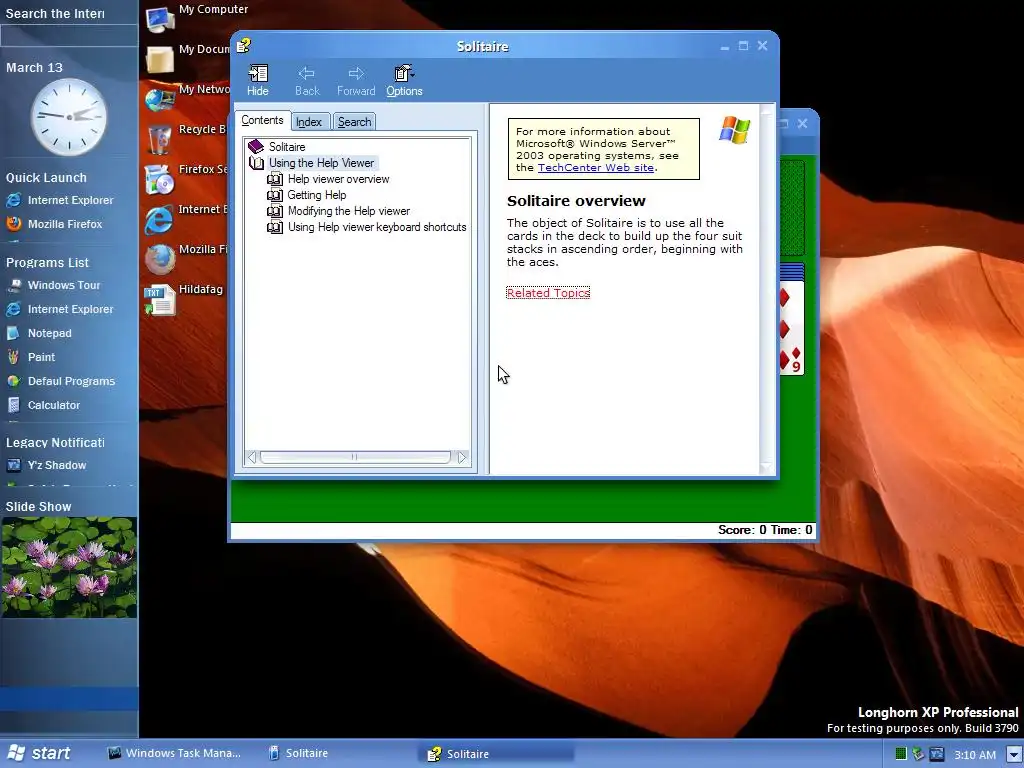1024x768 pixels.
Task: Open Calculator from Programs List
Action: (x=43, y=406)
